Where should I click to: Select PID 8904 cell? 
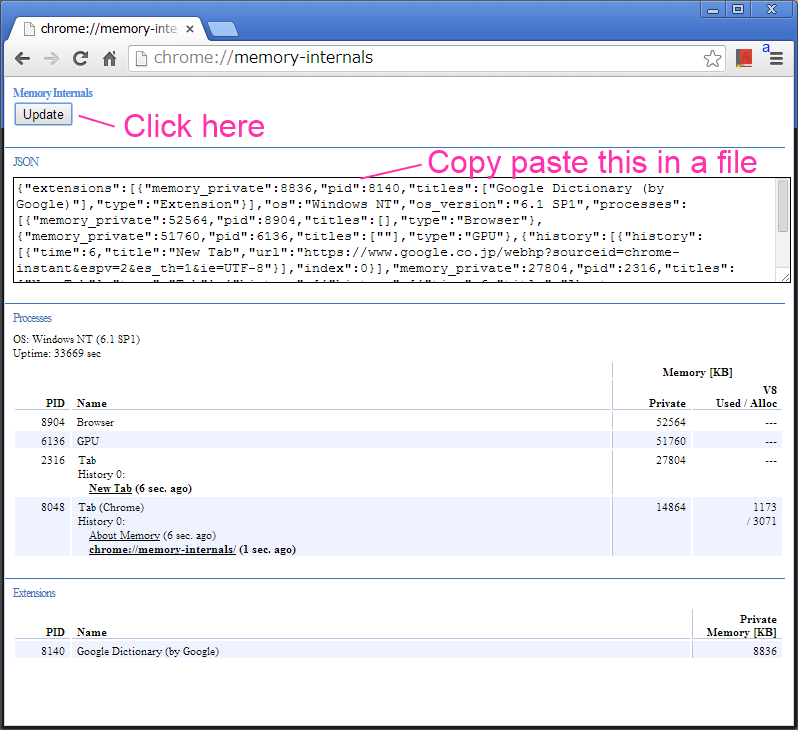[53, 422]
